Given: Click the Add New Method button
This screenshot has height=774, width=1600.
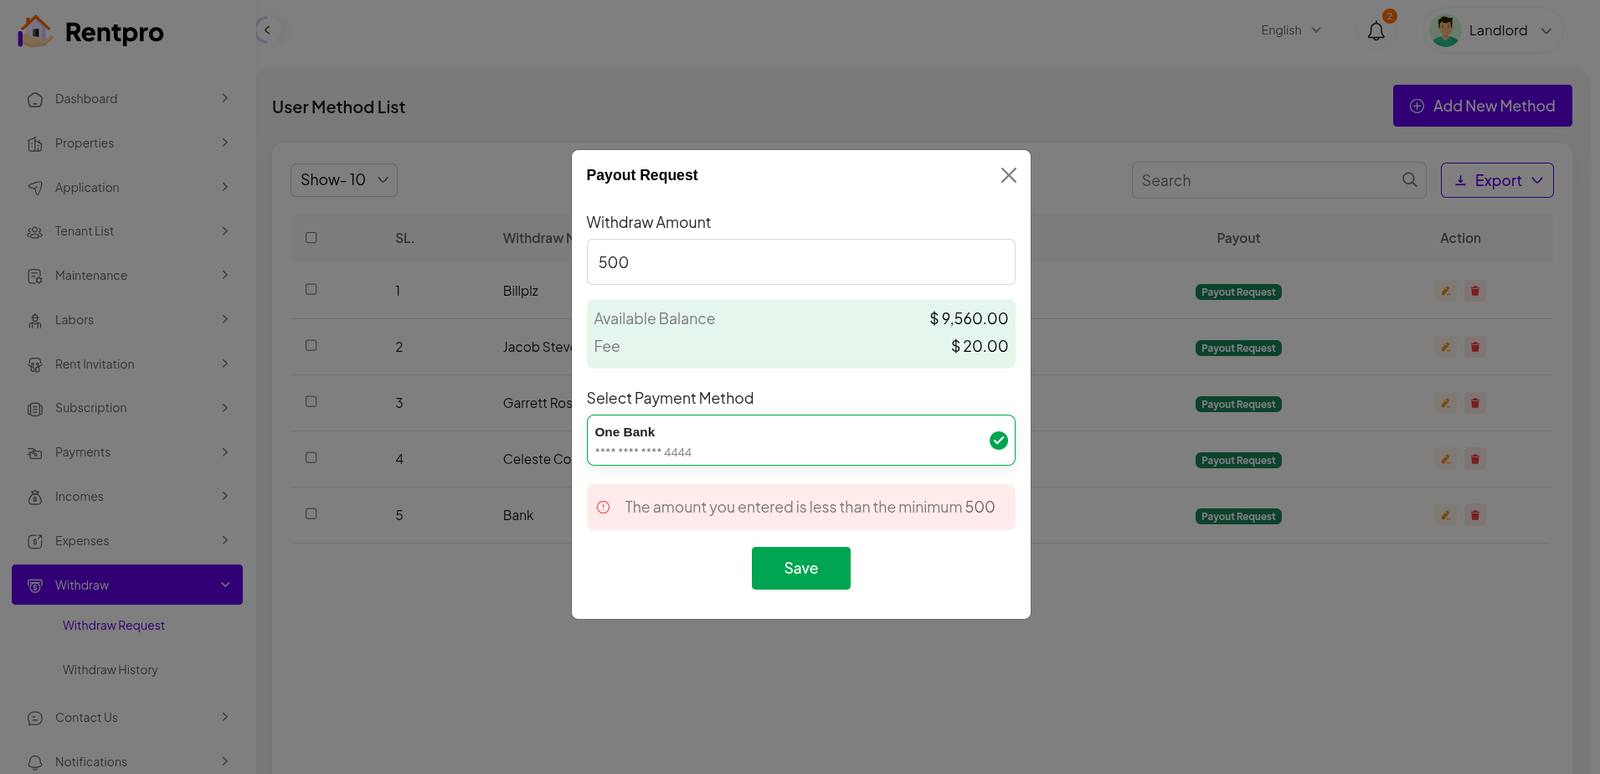Looking at the screenshot, I should click(x=1482, y=106).
